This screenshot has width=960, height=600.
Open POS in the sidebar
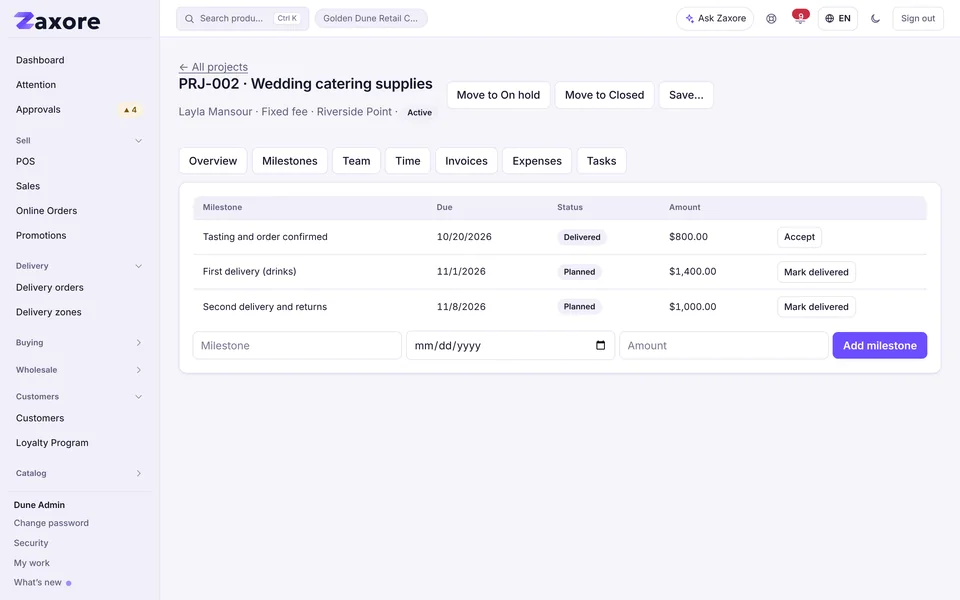pos(25,161)
